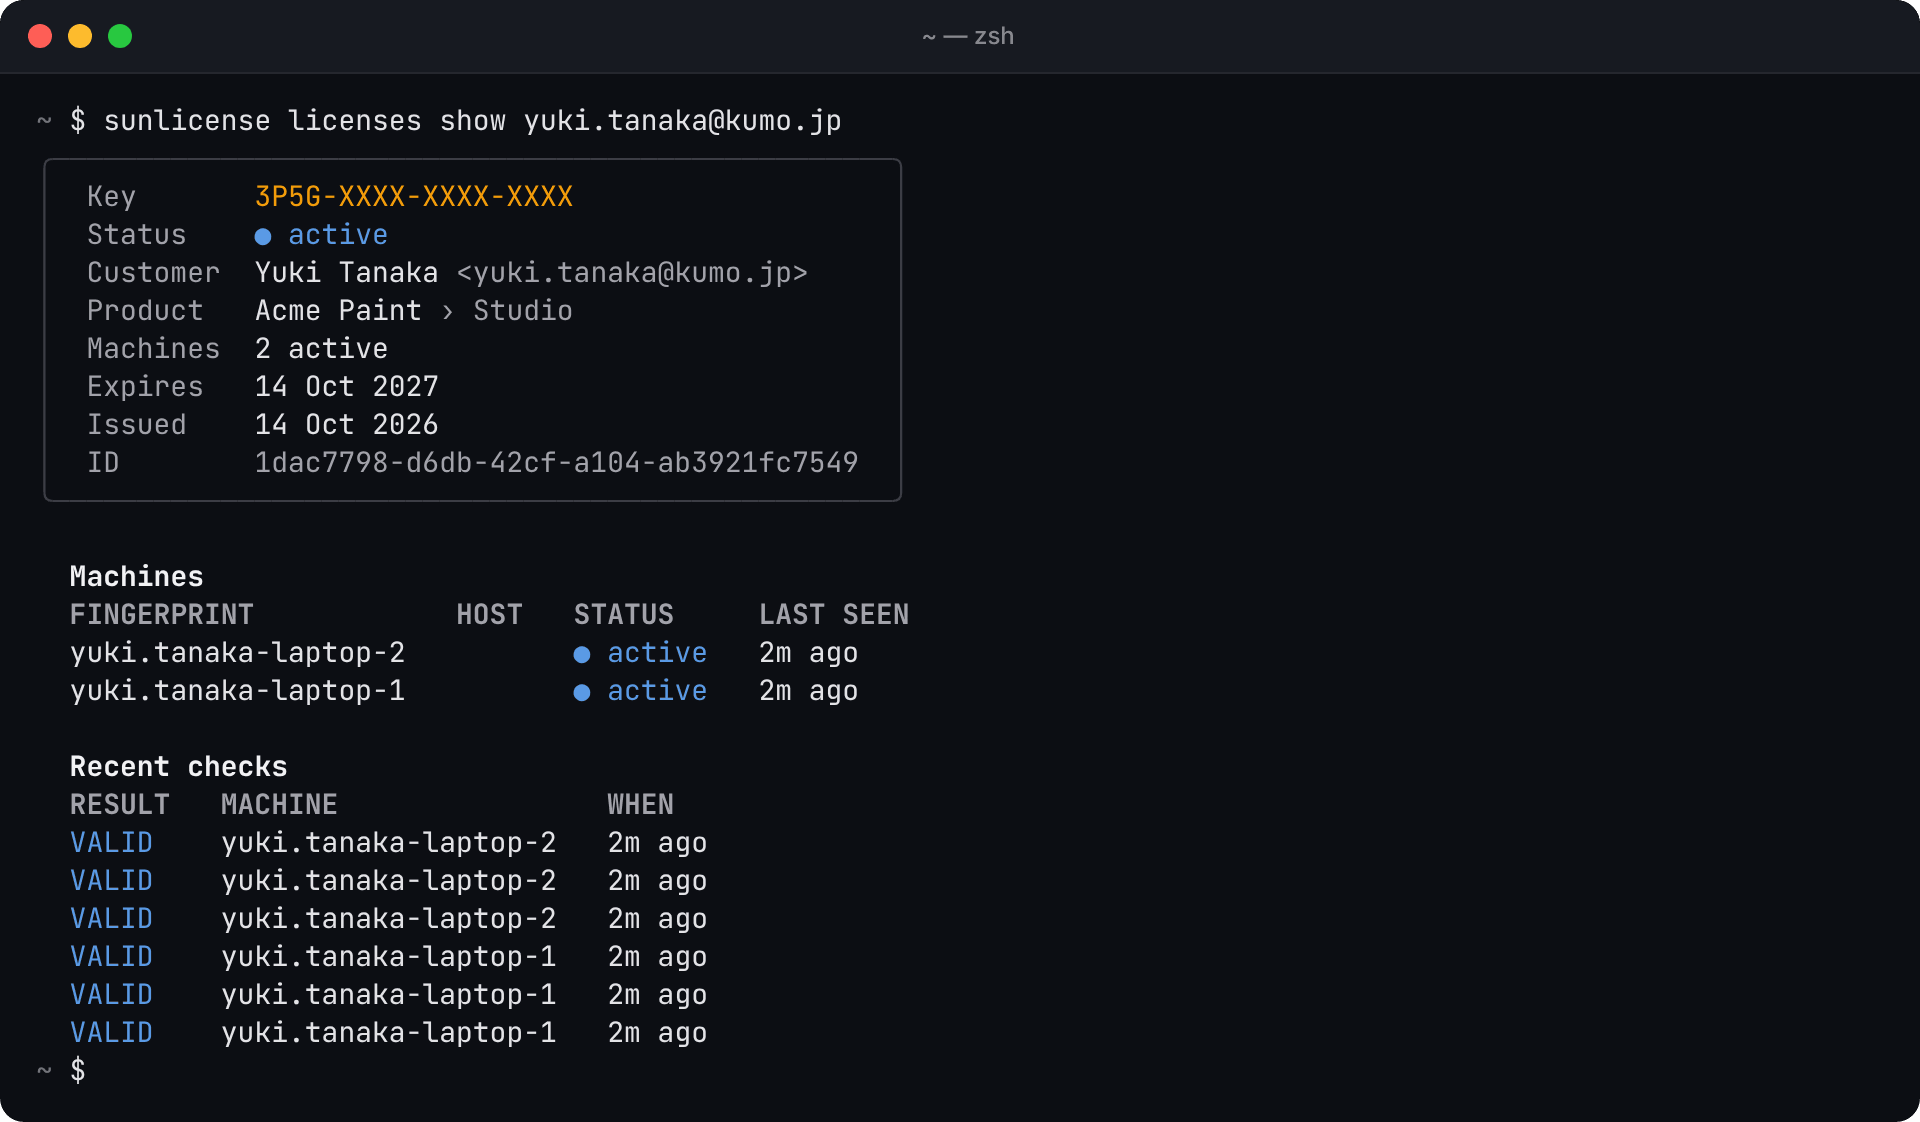Screen dimensions: 1920x1122
Task: Click the command text 'sunlicense licenses show'
Action: (x=305, y=121)
